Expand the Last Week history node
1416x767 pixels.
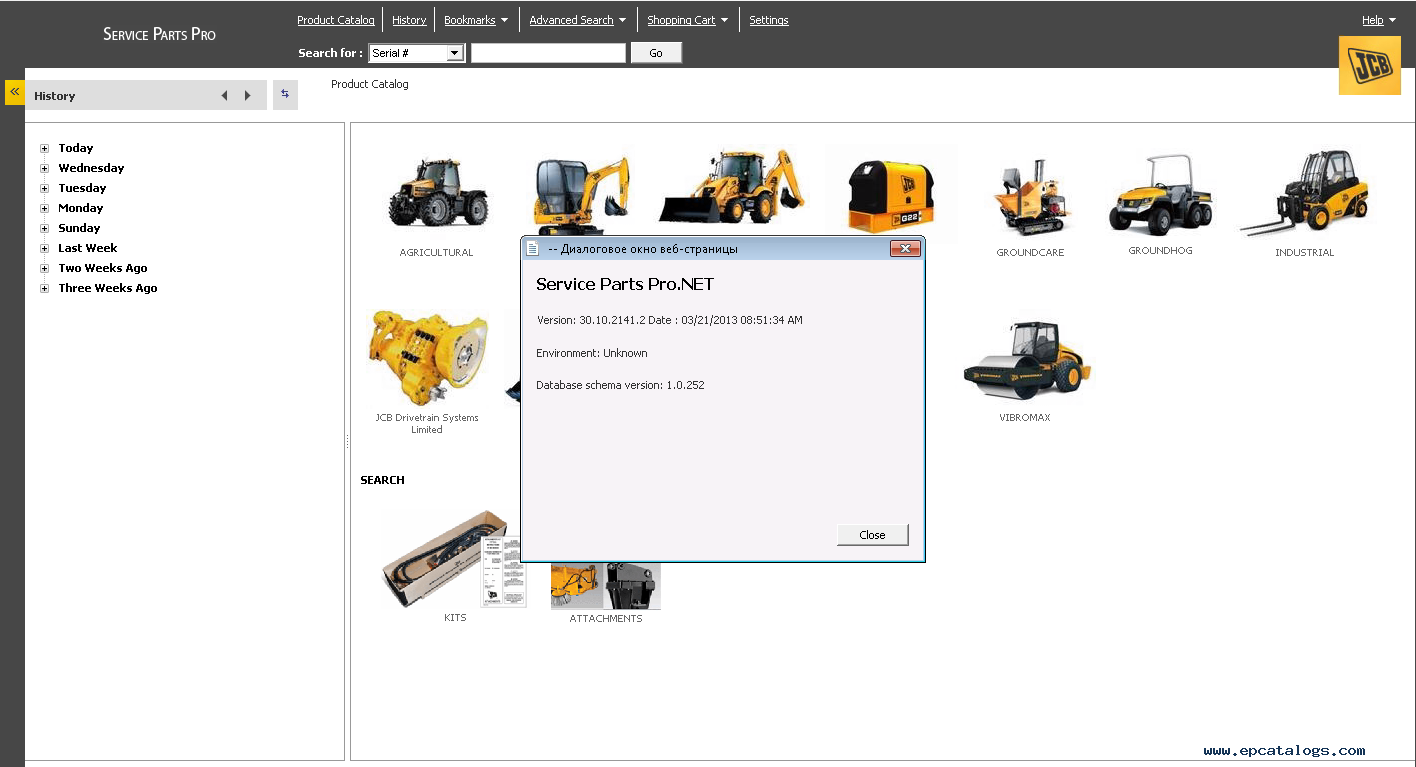[44, 248]
